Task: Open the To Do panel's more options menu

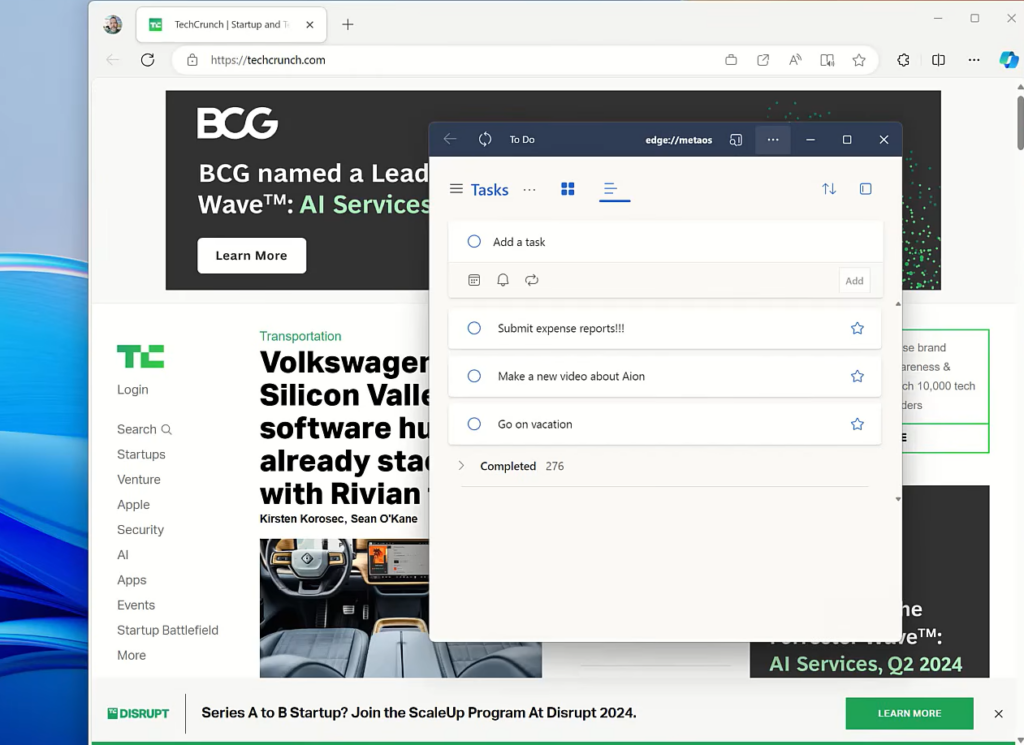Action: [x=773, y=139]
